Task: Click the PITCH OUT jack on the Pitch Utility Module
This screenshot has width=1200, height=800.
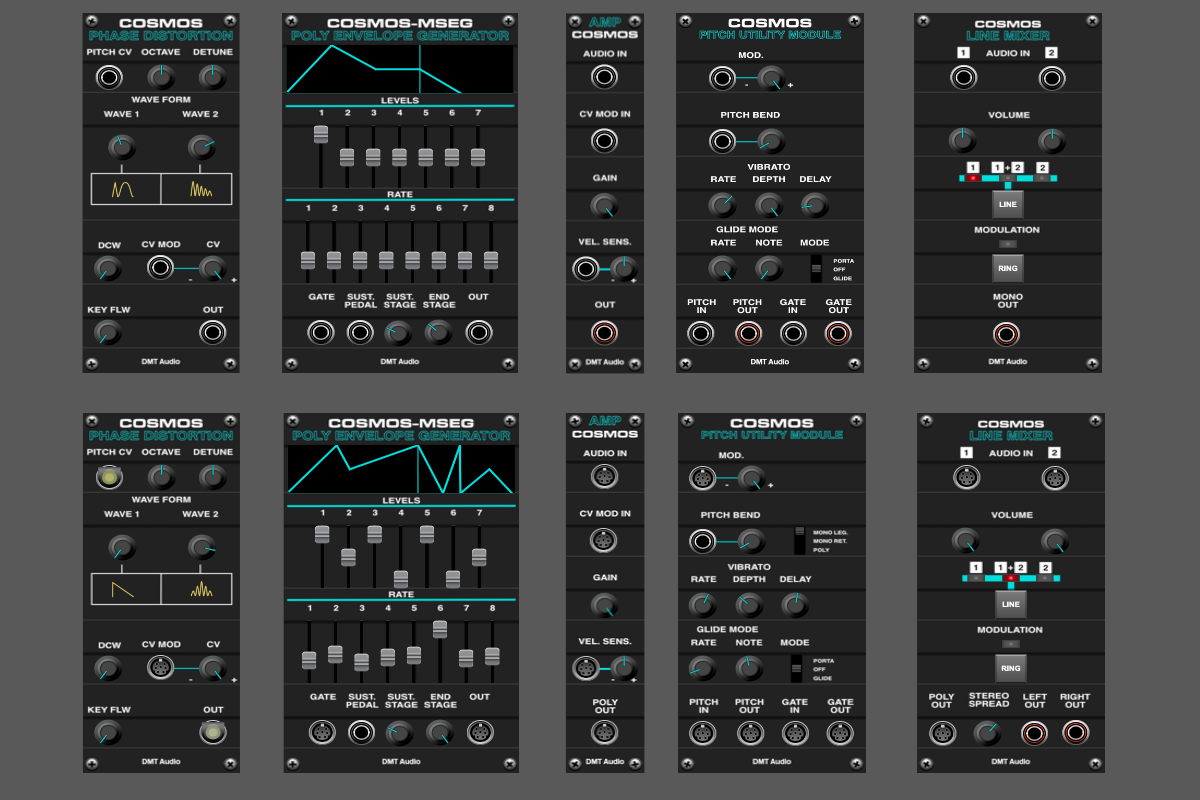Action: 746,333
